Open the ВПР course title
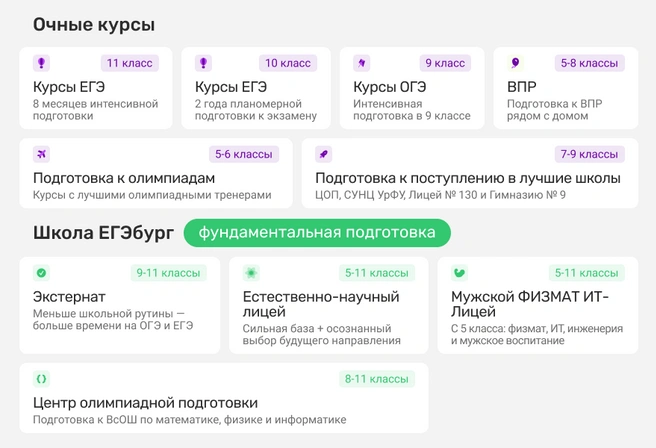656x448 pixels. (522, 87)
